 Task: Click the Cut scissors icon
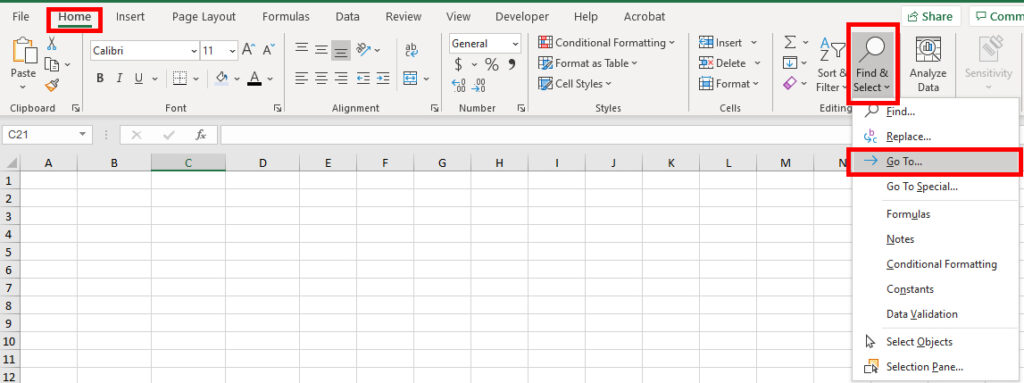pyautogui.click(x=52, y=43)
